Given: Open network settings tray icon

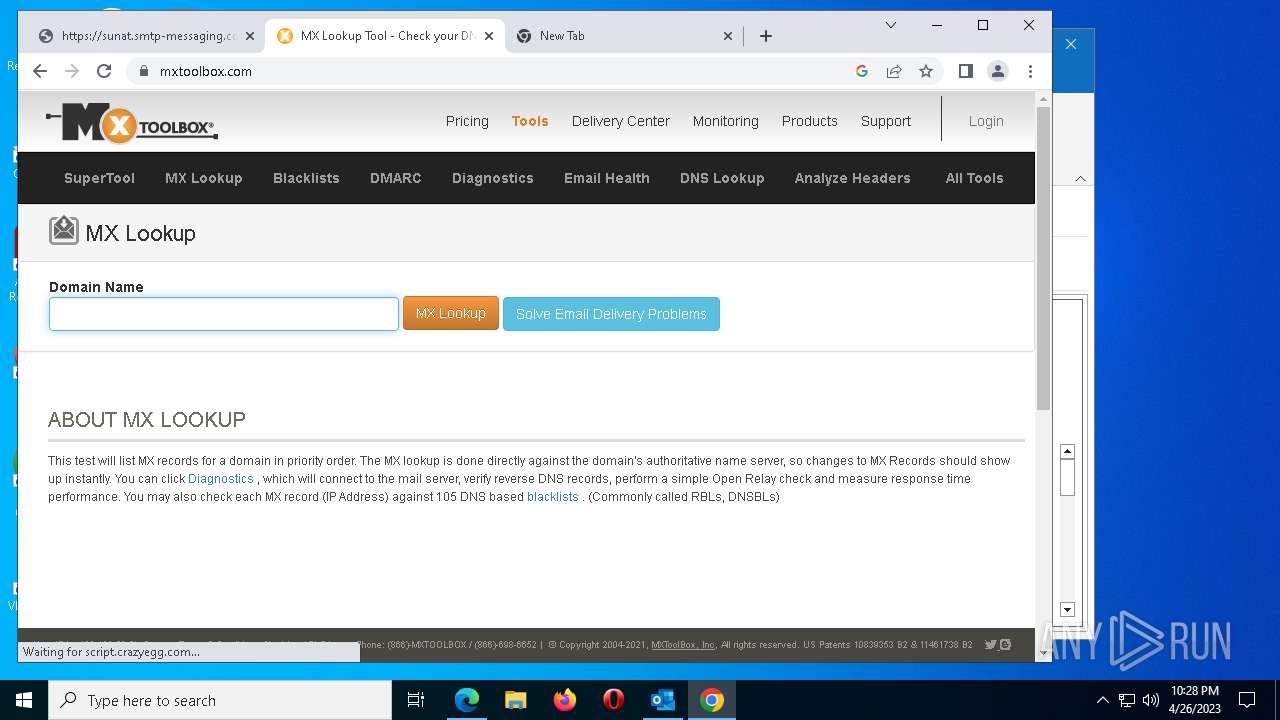Looking at the screenshot, I should pos(1127,700).
